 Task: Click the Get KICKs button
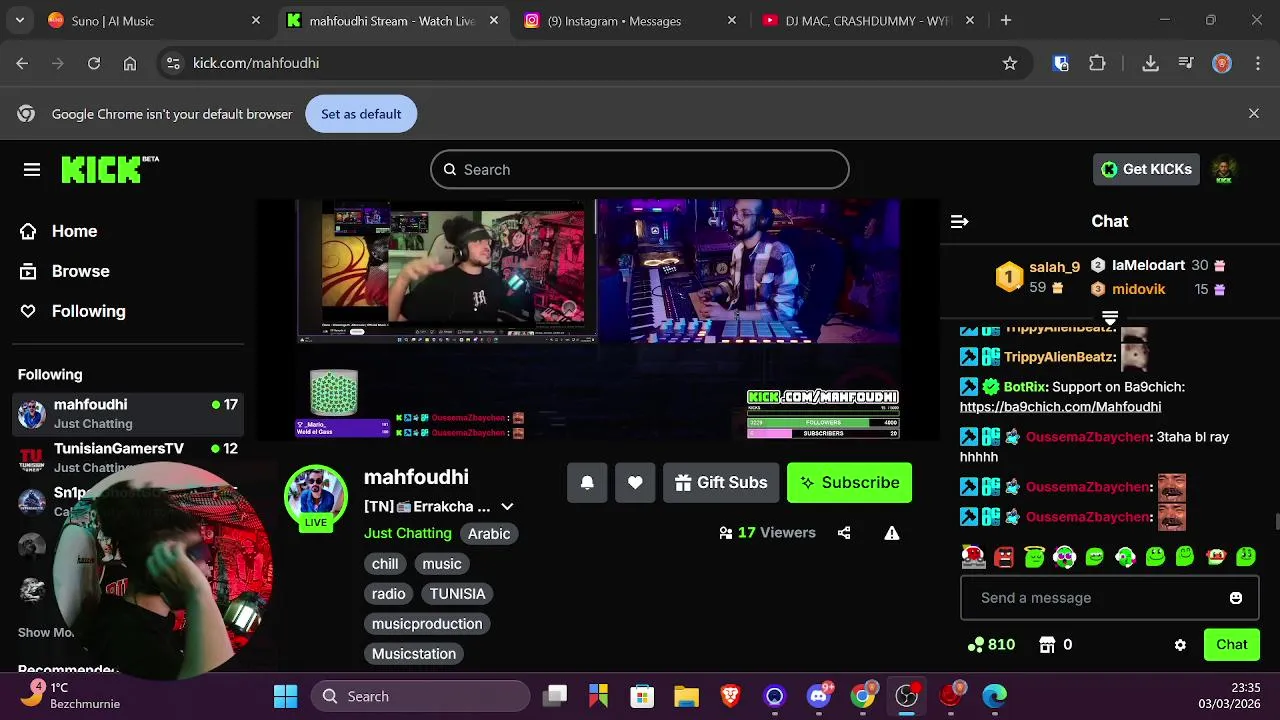click(x=1146, y=169)
